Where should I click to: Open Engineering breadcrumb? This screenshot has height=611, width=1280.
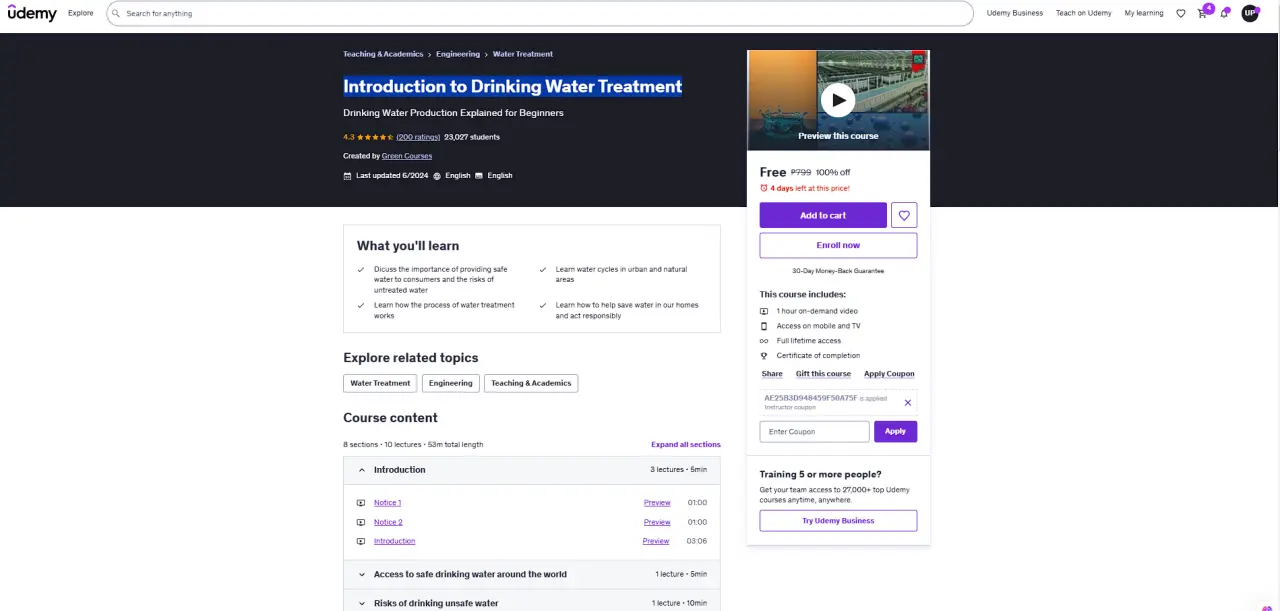[x=458, y=54]
